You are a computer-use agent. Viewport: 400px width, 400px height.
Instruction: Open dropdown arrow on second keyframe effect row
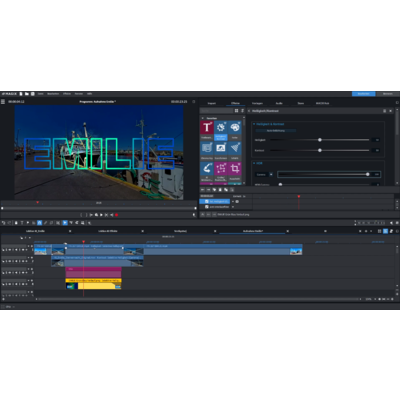pos(233,207)
